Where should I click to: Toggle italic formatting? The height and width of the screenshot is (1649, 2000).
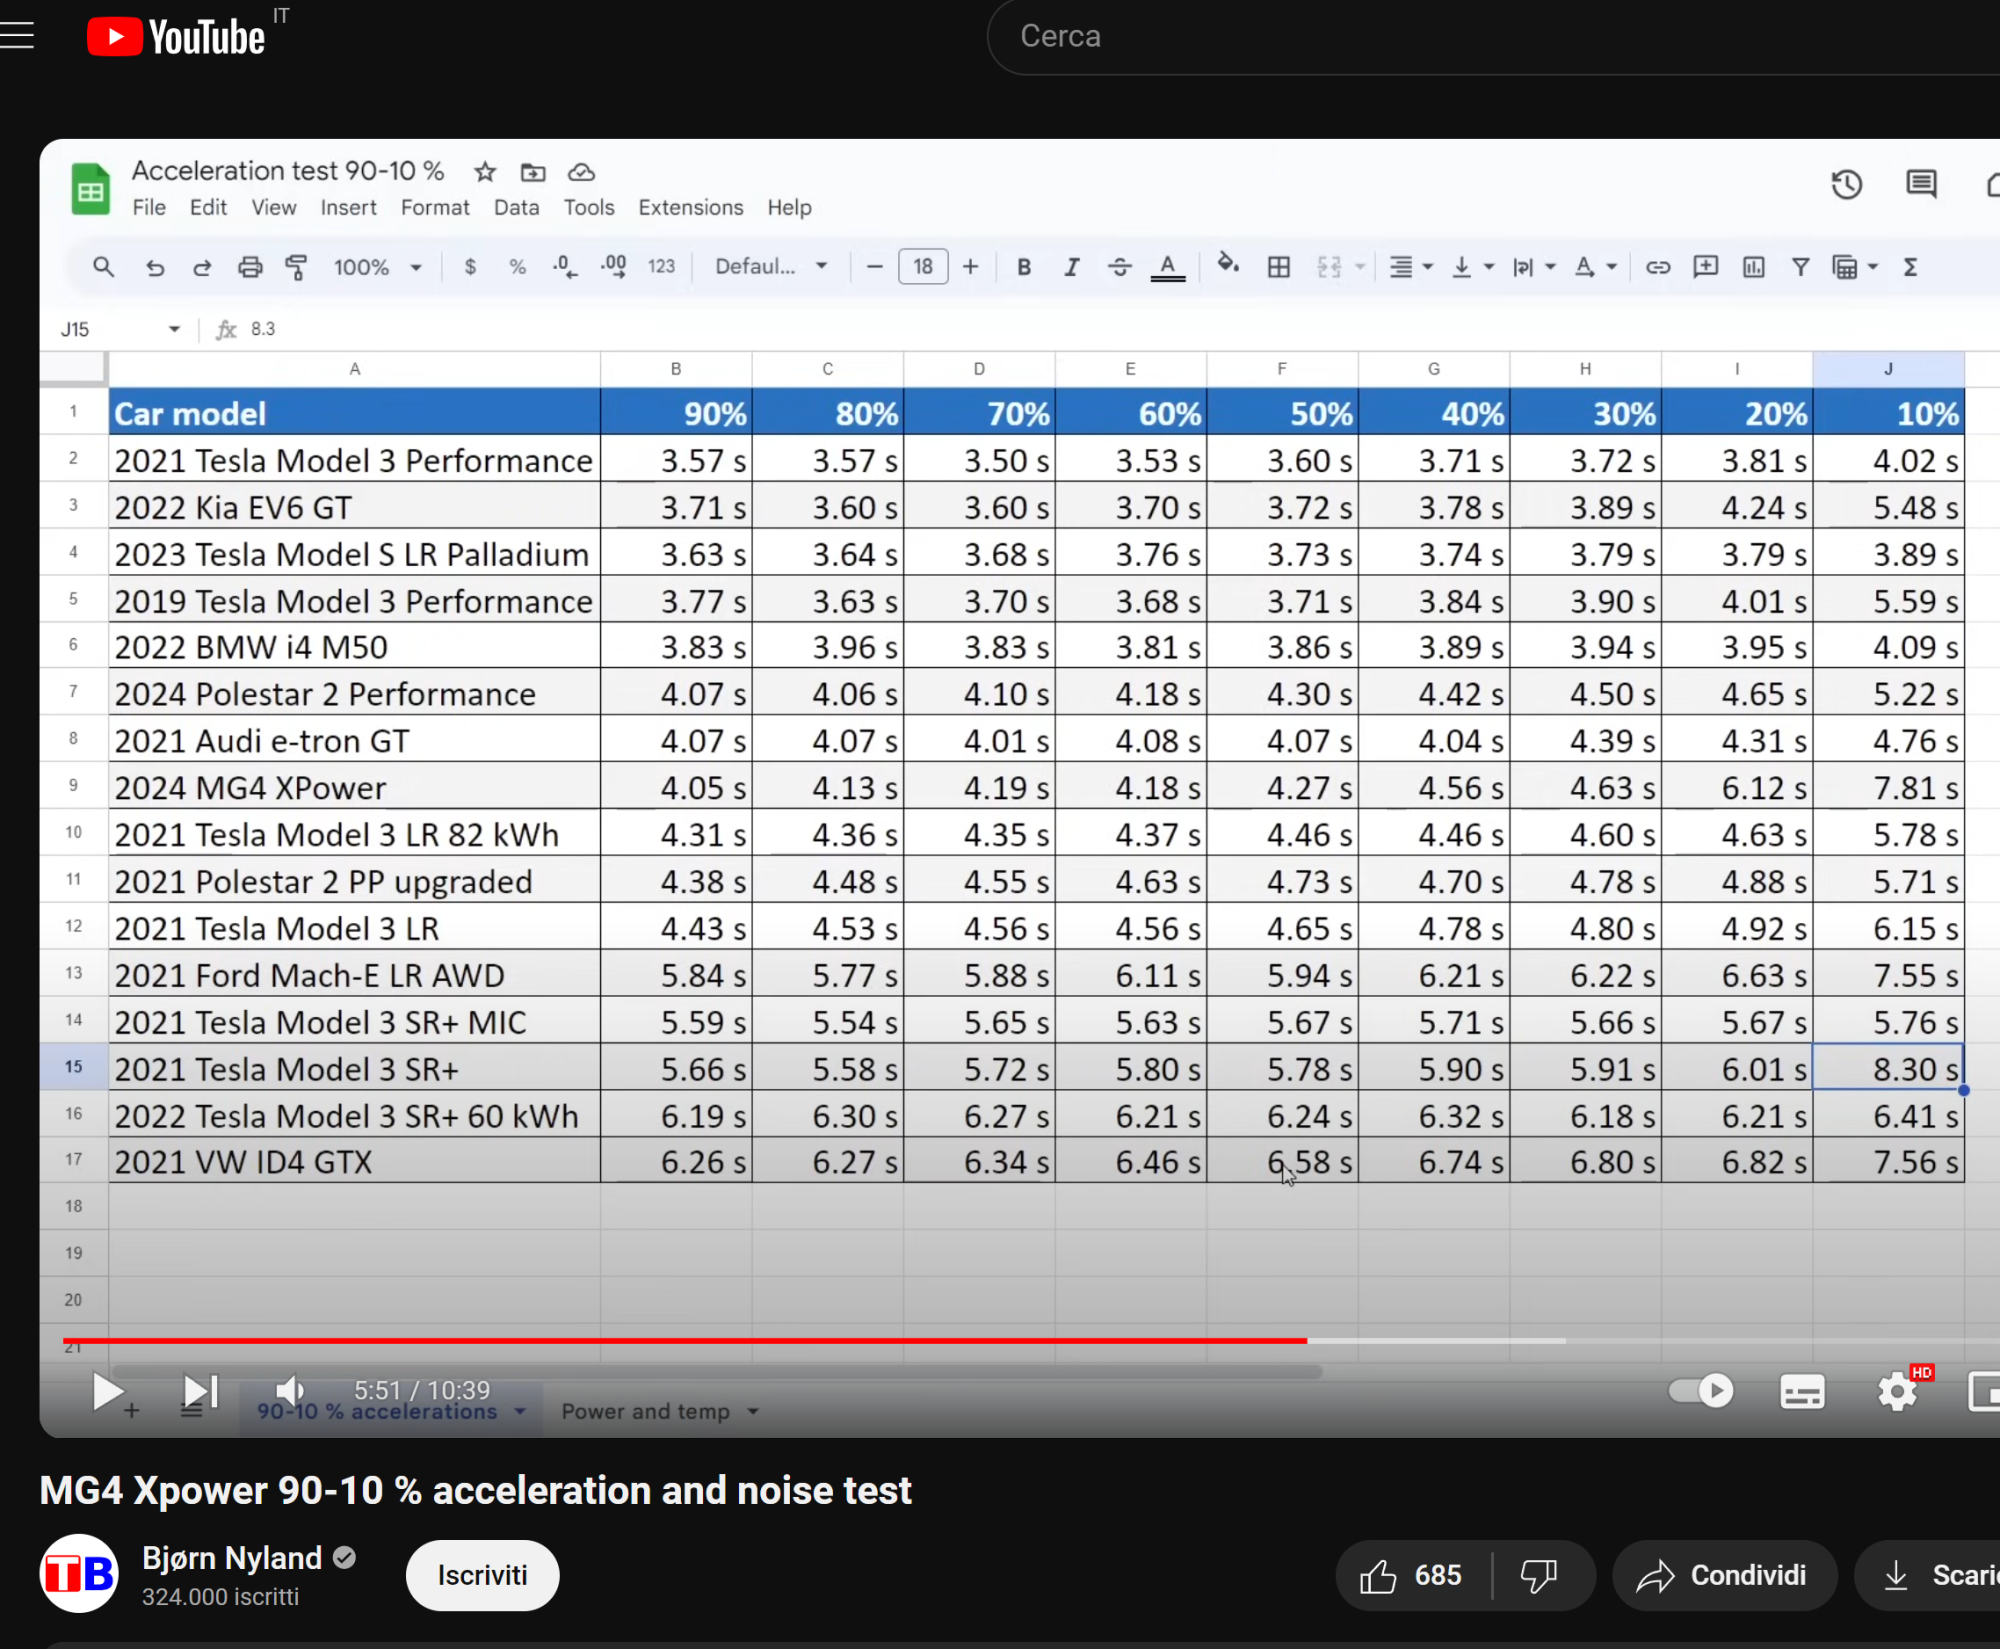[1072, 267]
